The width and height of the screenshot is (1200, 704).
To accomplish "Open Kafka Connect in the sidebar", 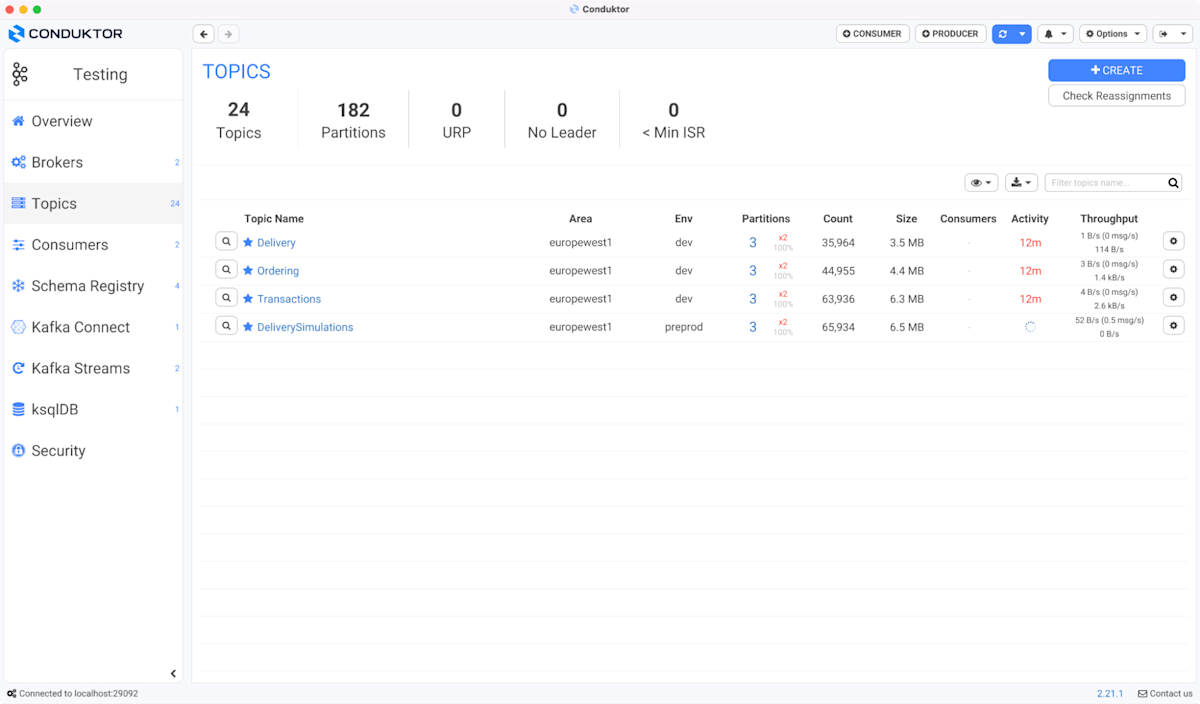I will 94,327.
